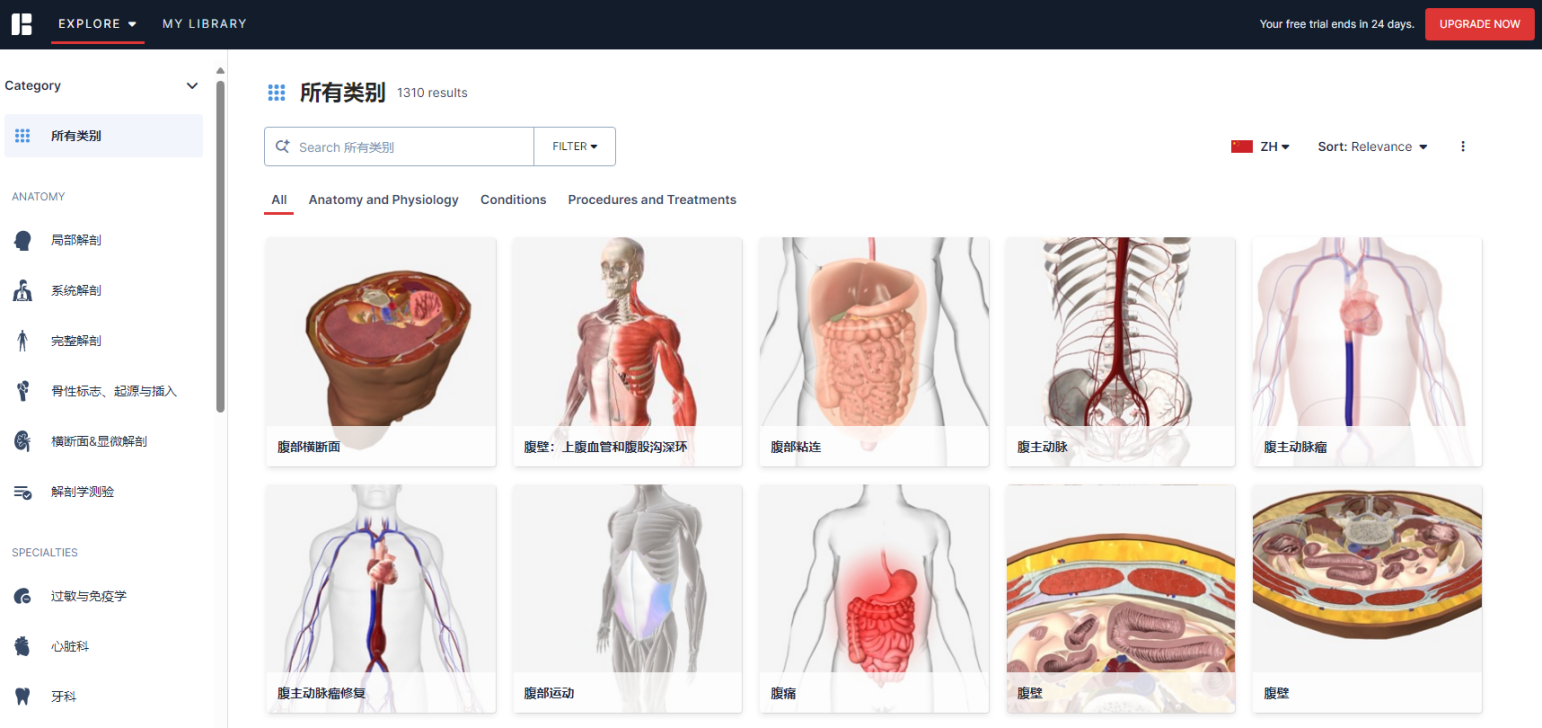
Task: Open 系统解剖 lungs icon category
Action: [x=23, y=291]
